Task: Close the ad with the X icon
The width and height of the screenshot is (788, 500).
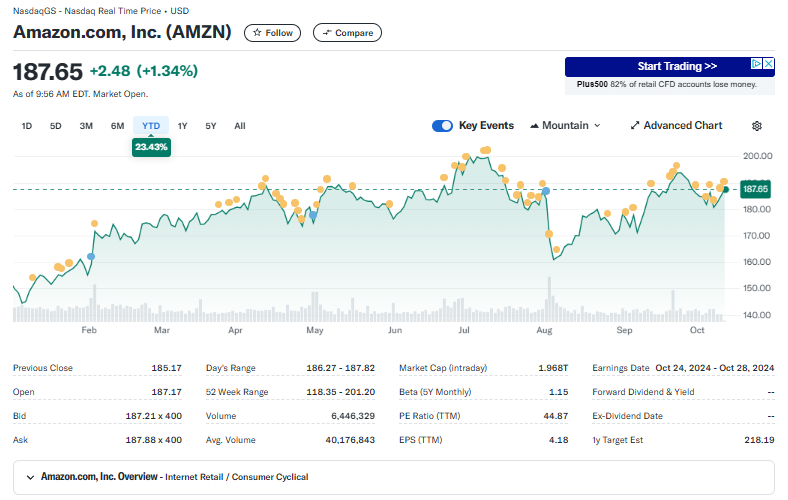Action: pyautogui.click(x=768, y=63)
